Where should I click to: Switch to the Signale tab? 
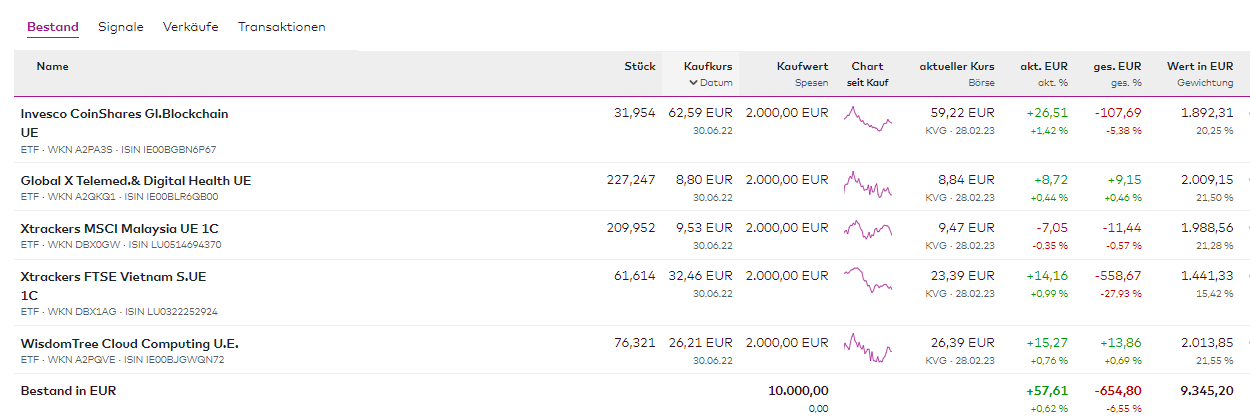pyautogui.click(x=120, y=27)
